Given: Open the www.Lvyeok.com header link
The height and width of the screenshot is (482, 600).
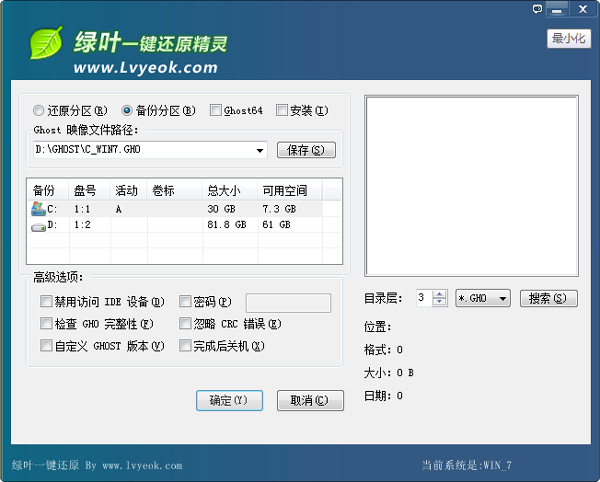Looking at the screenshot, I should [145, 68].
